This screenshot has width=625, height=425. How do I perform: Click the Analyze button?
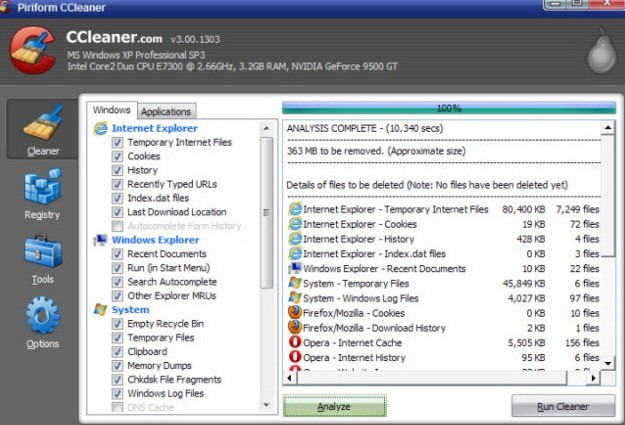(334, 407)
